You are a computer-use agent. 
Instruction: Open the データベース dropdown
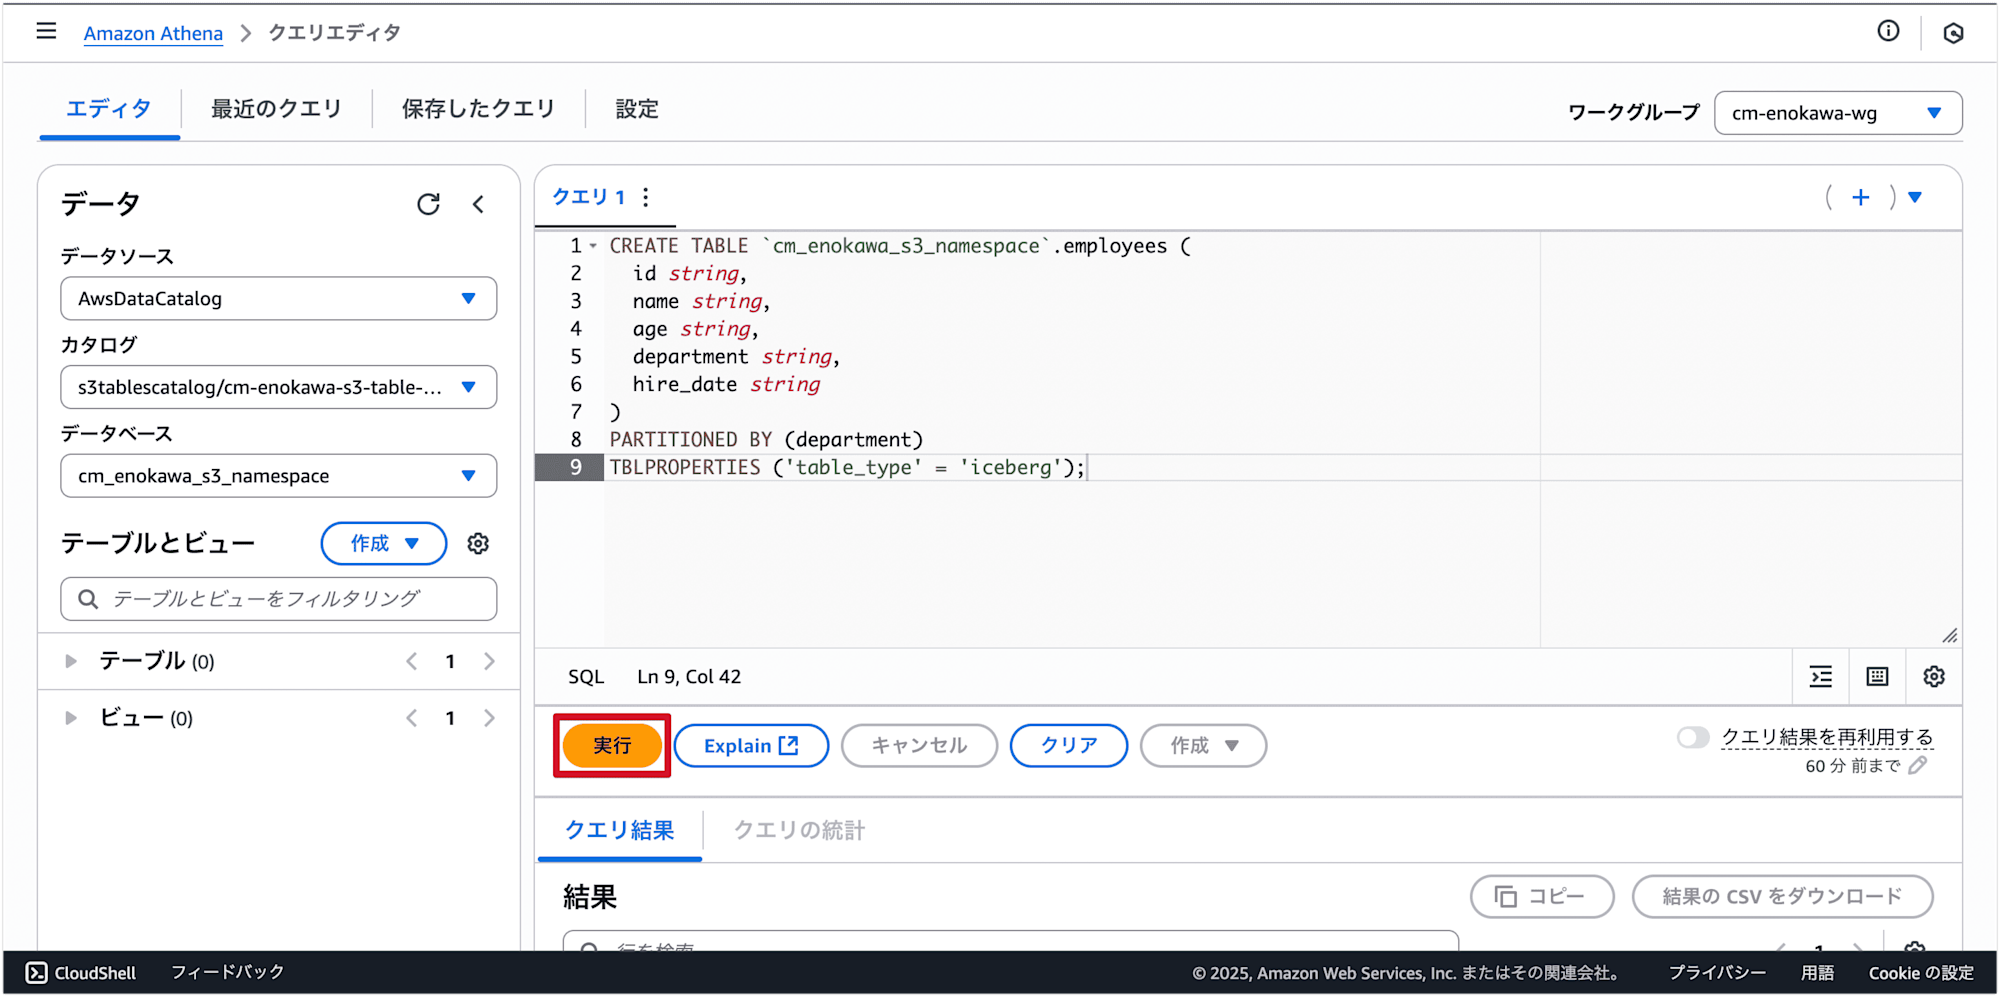(279, 476)
